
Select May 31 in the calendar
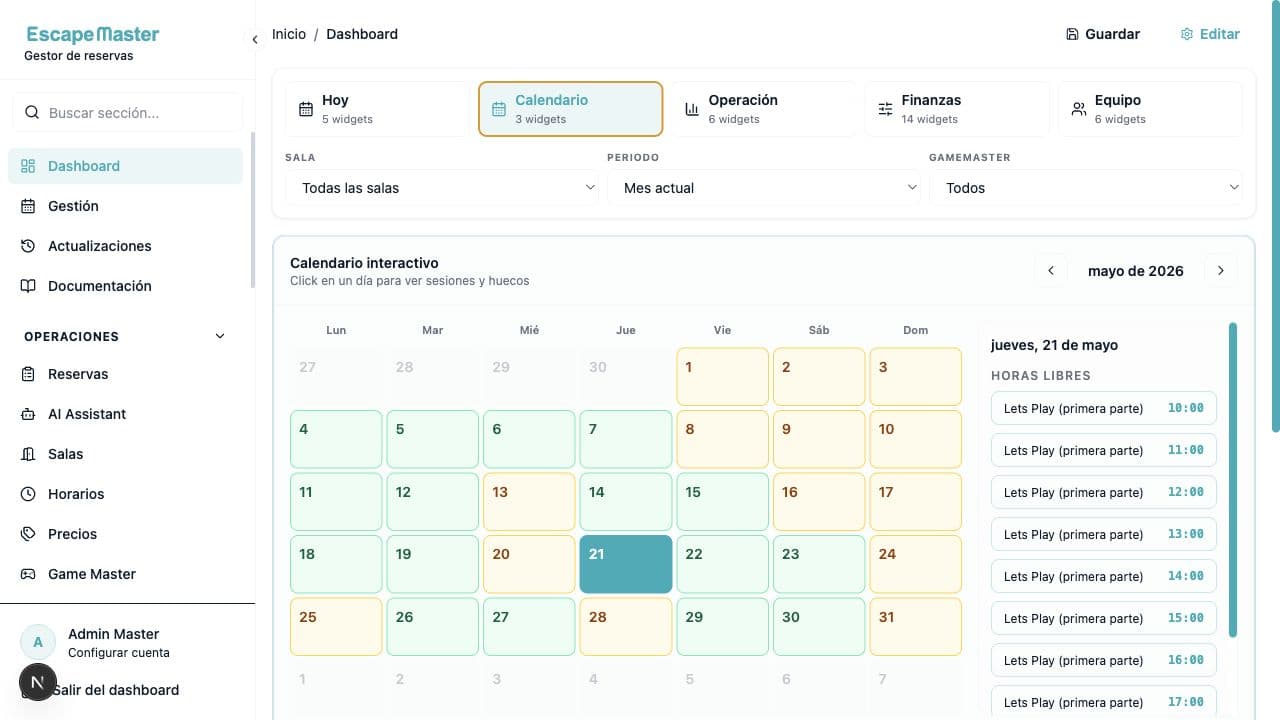pyautogui.click(x=916, y=627)
